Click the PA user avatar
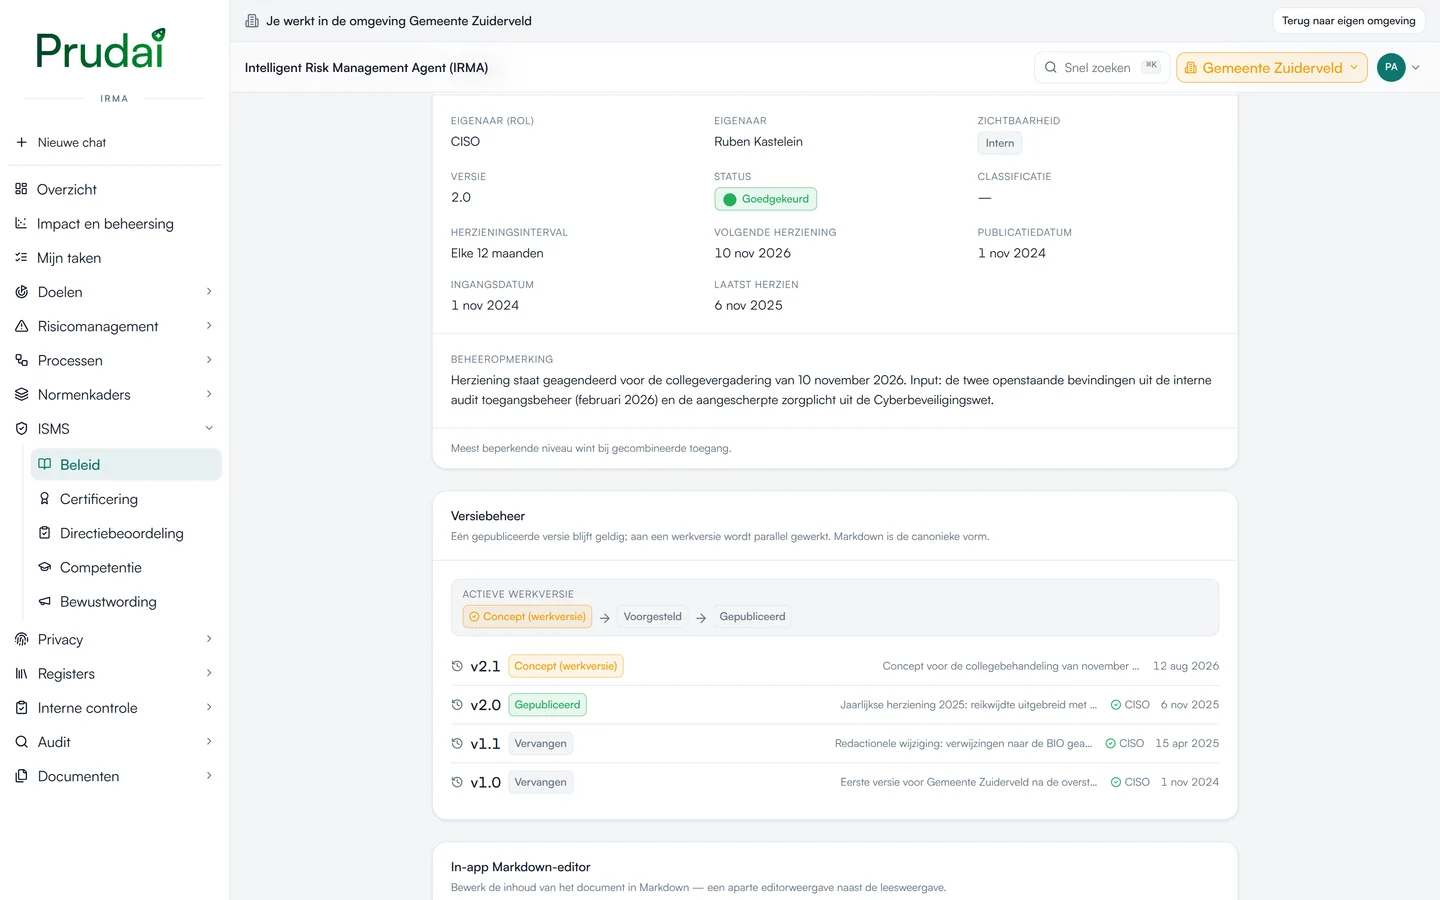Viewport: 1440px width, 900px height. (x=1391, y=68)
